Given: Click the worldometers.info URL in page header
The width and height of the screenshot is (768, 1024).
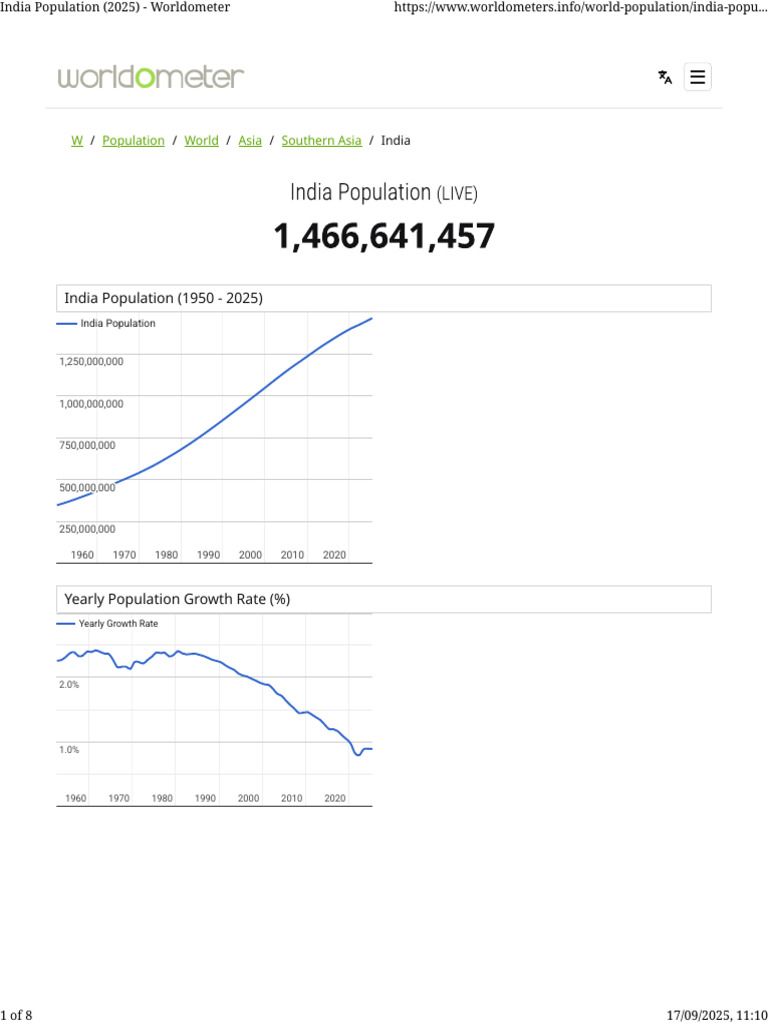Looking at the screenshot, I should 580,7.
